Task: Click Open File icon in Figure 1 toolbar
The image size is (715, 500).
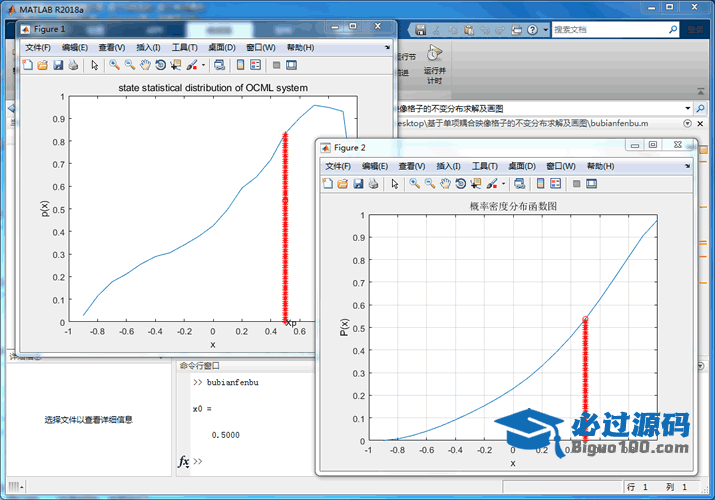Action: 42,65
